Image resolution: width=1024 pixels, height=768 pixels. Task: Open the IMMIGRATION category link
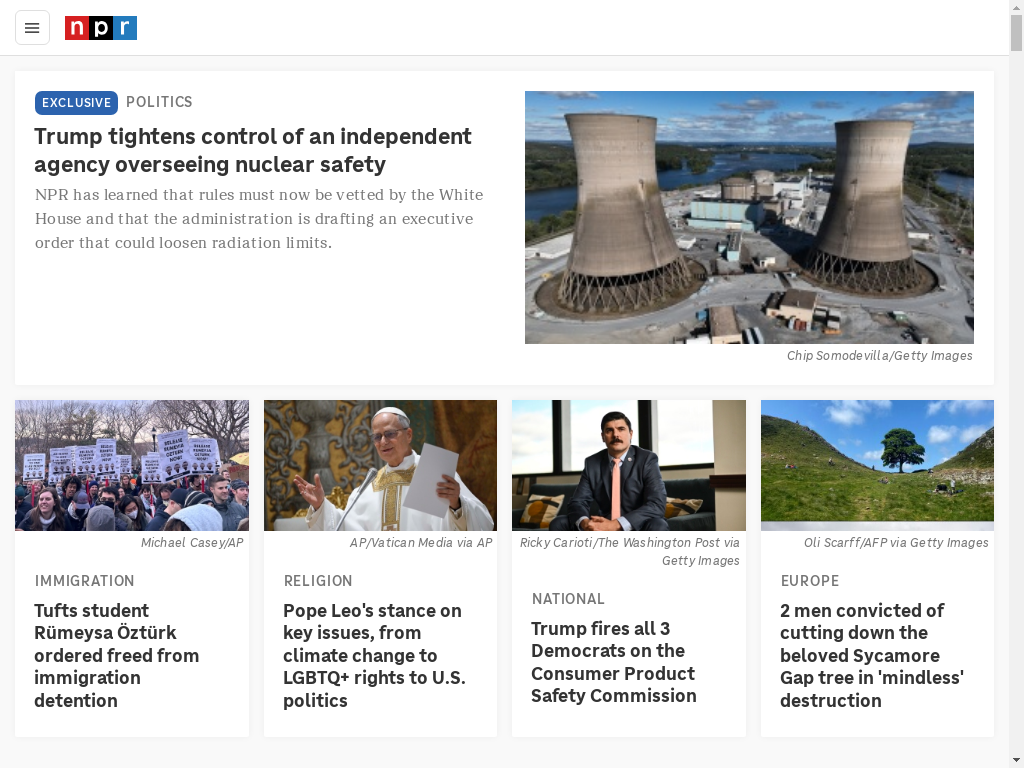click(85, 581)
